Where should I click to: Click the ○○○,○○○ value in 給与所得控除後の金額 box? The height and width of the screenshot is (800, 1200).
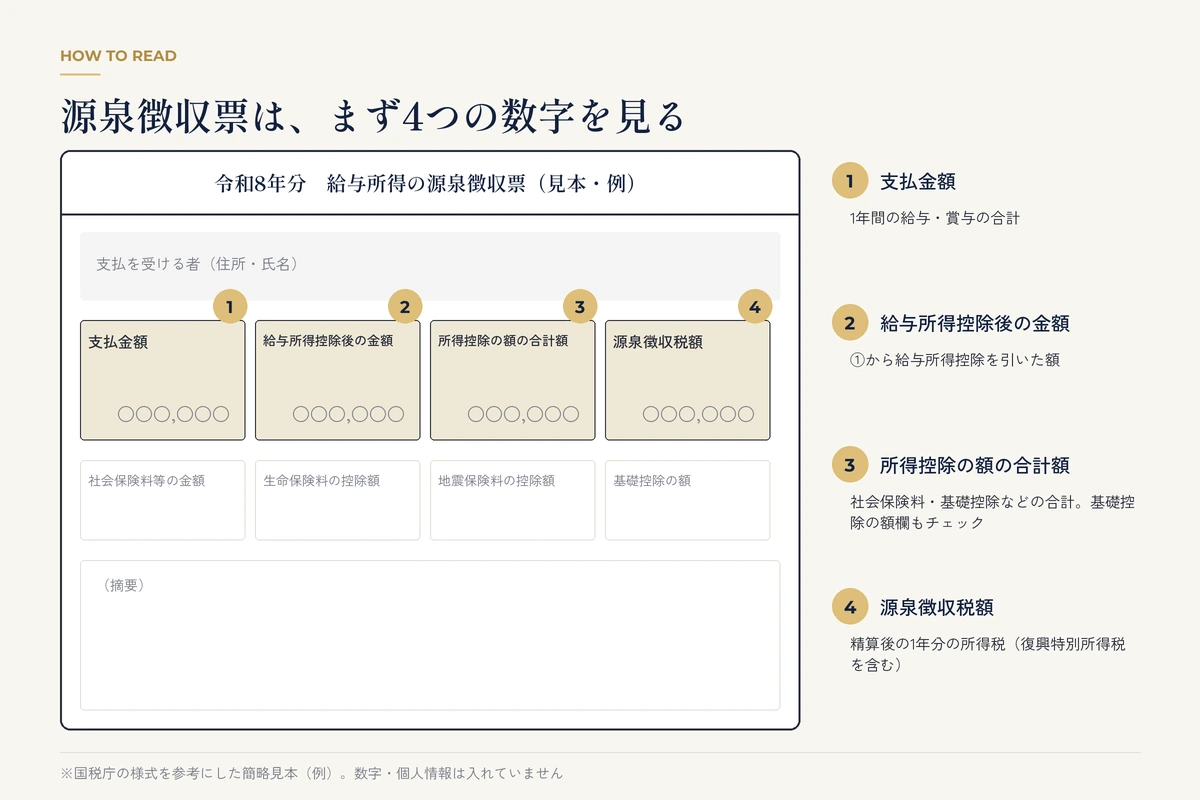click(348, 413)
